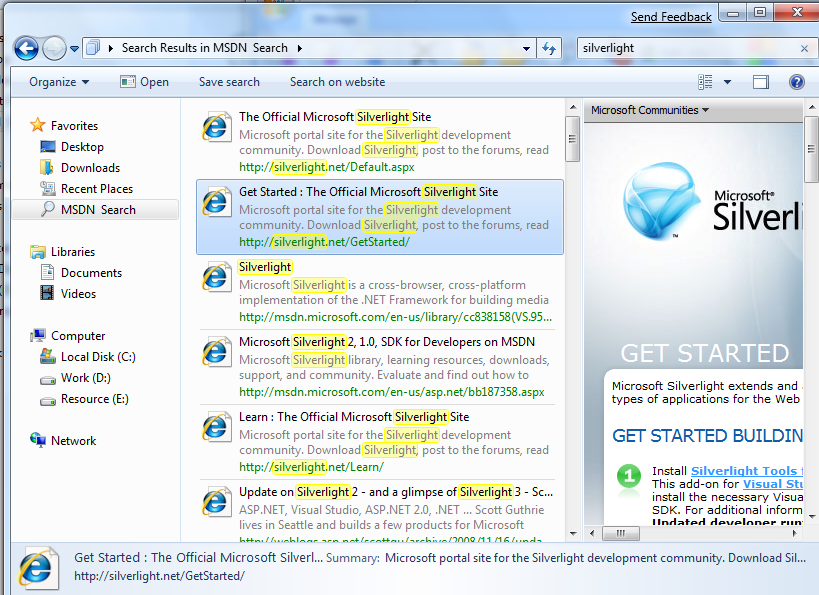Clear the search box with X

804,49
